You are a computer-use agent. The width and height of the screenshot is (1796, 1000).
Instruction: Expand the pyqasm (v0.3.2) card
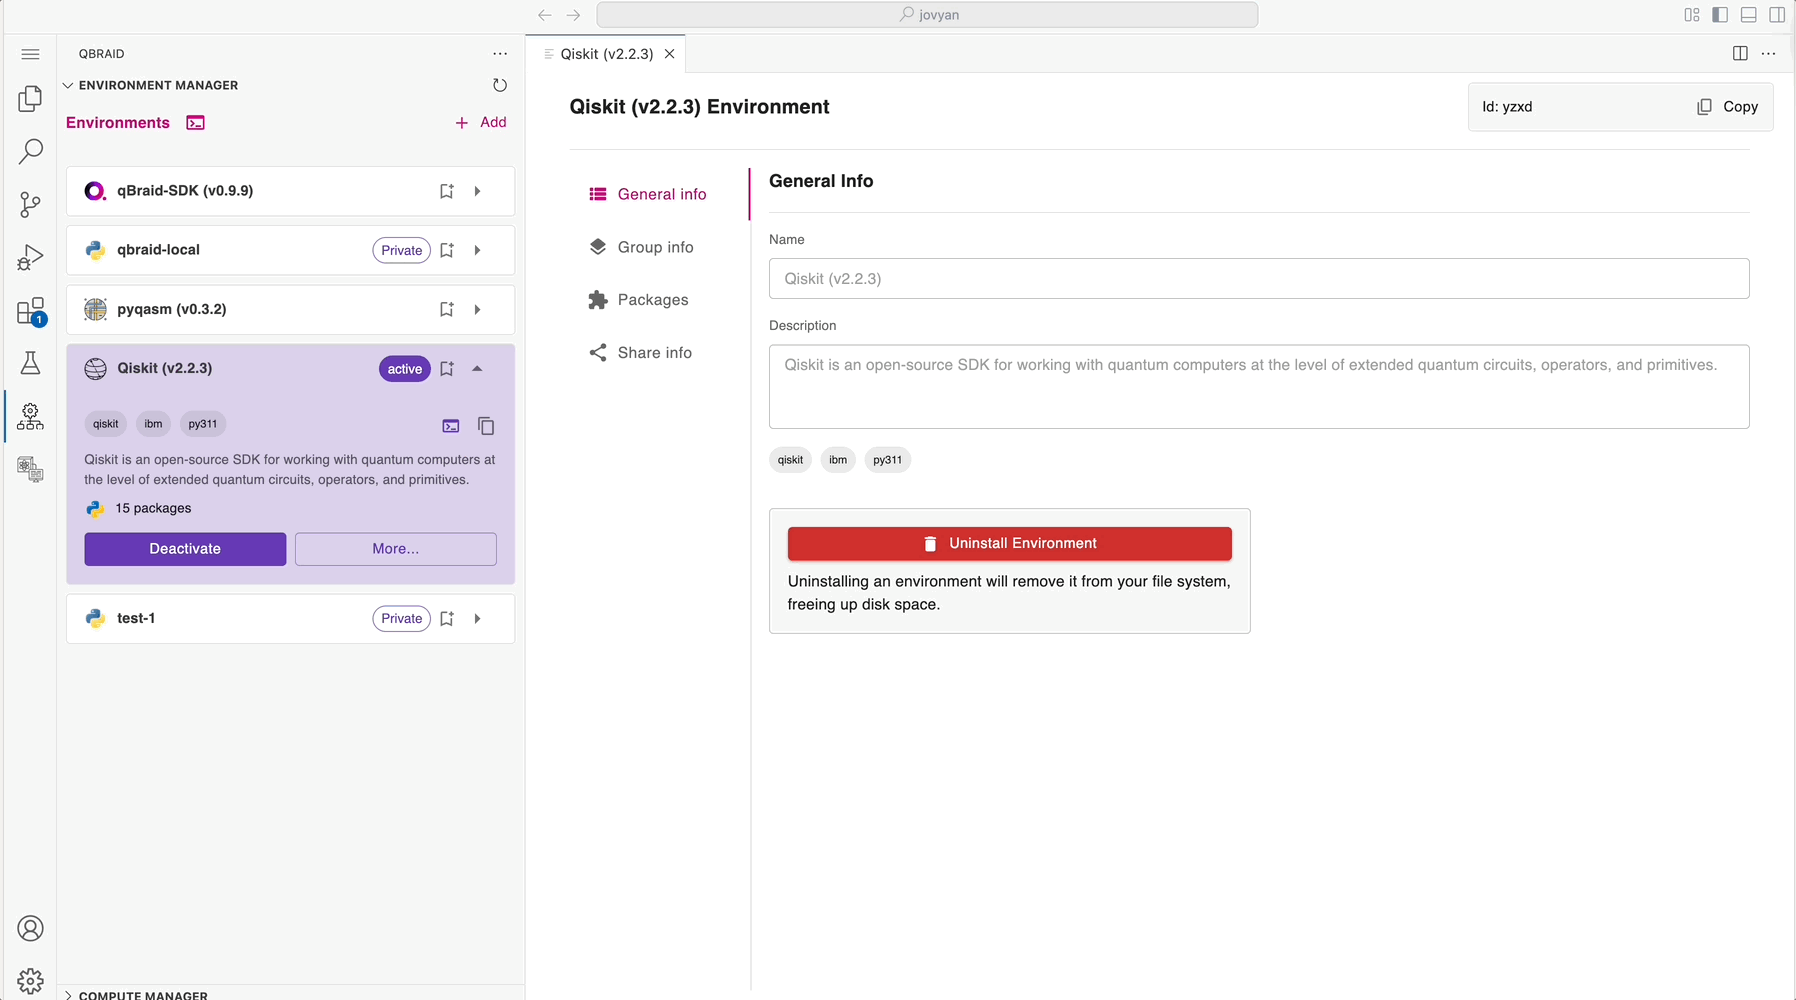[478, 310]
